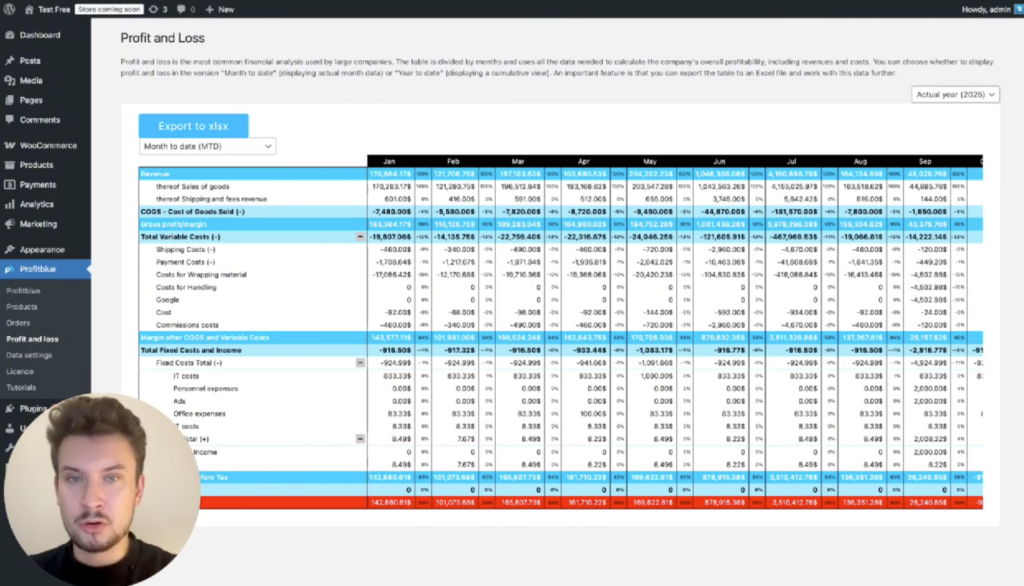Image resolution: width=1024 pixels, height=586 pixels.
Task: Open Analytics via its bar chart icon
Action: (x=10, y=205)
